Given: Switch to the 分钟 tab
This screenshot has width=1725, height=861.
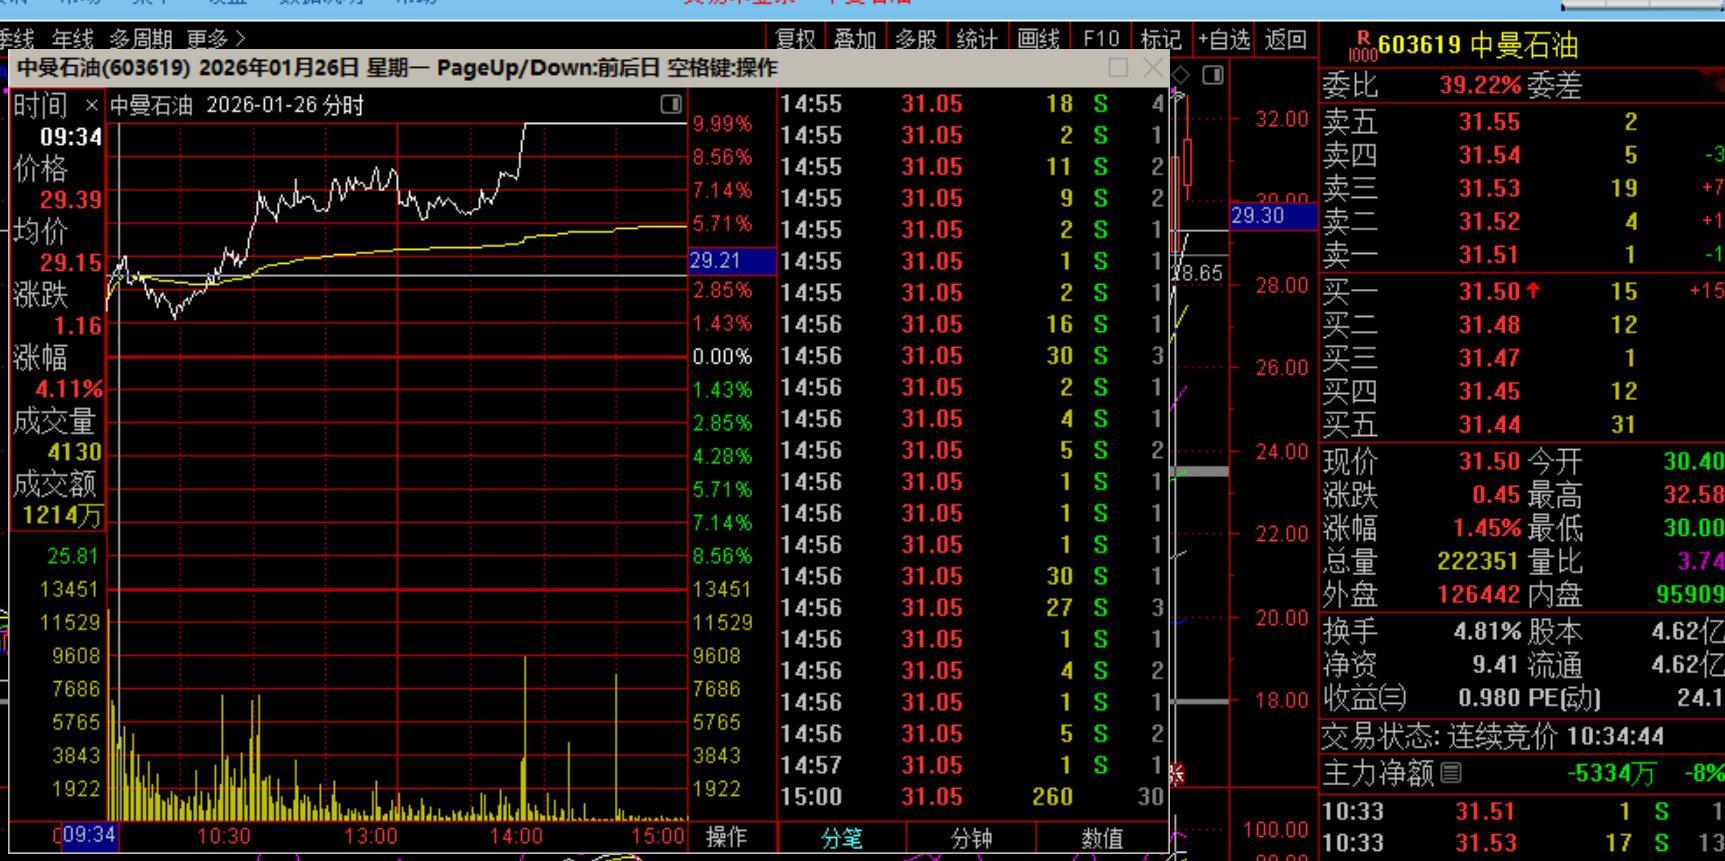Looking at the screenshot, I should tap(971, 838).
